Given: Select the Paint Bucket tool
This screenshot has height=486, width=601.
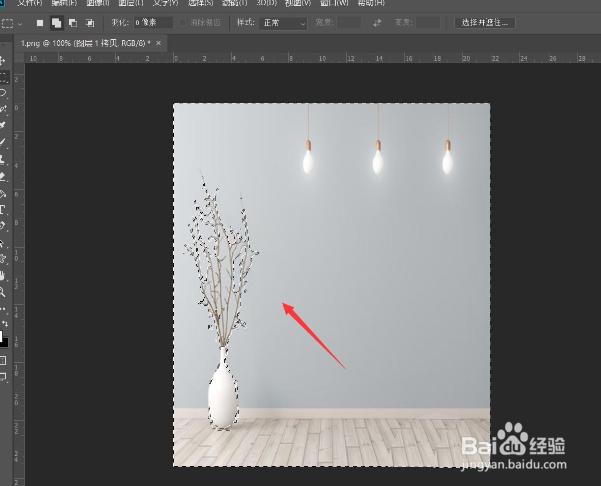Looking at the screenshot, I should [x=3, y=193].
